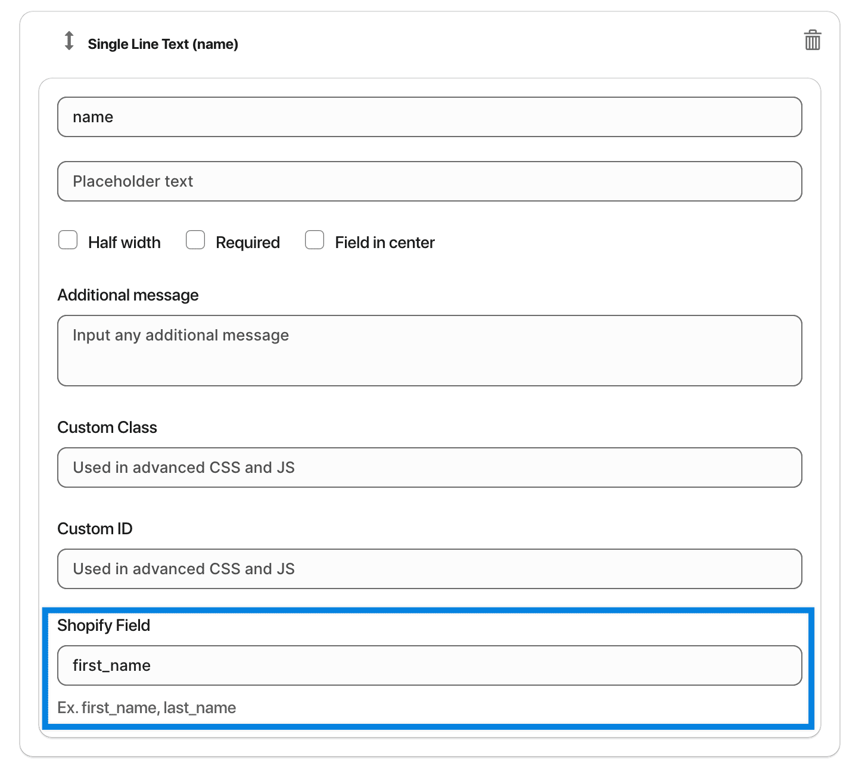Click the 'Field in center' label text
Screen dimensions: 865x768
[385, 243]
